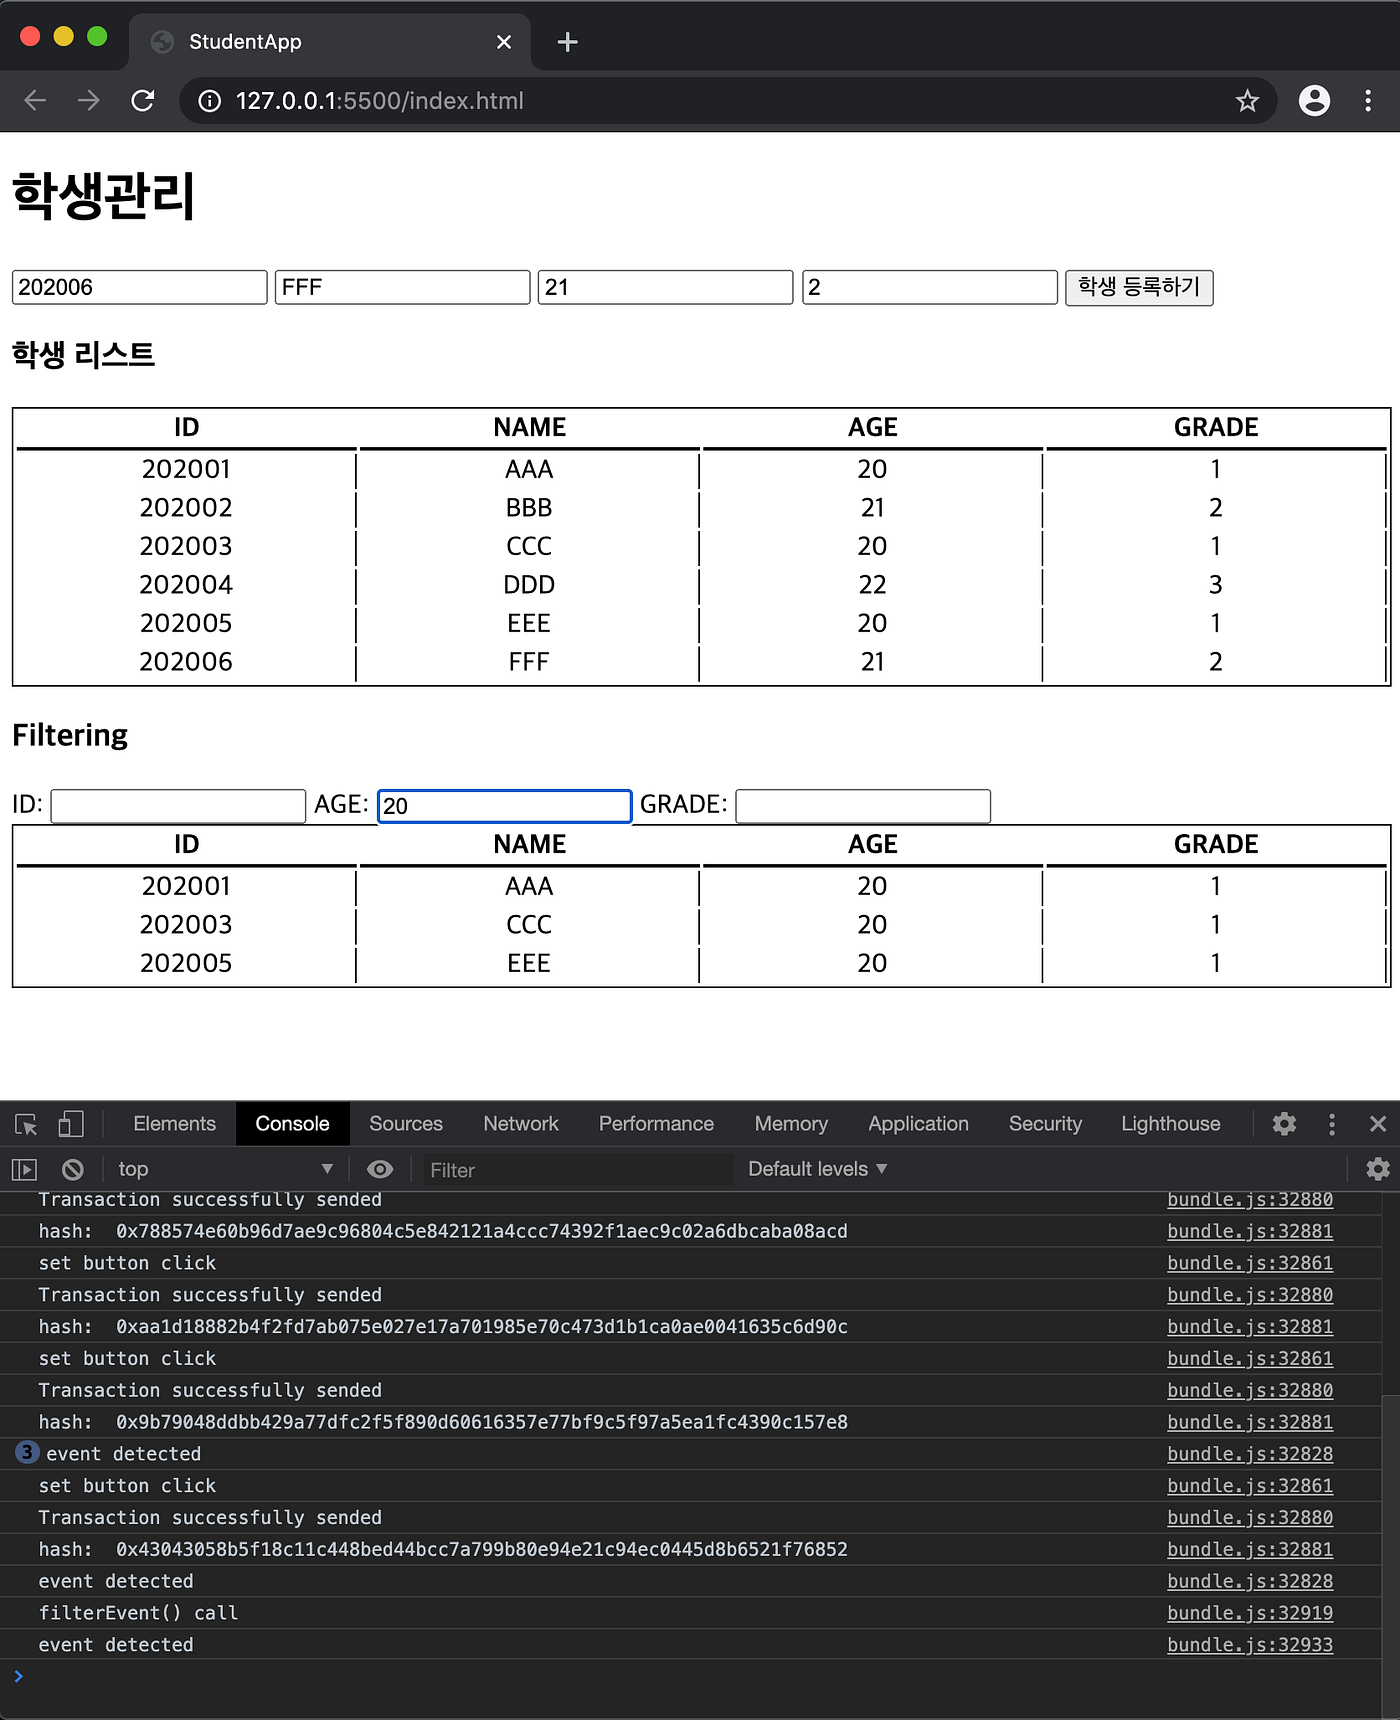Click cell 202004 in the student list
The width and height of the screenshot is (1400, 1720).
tap(186, 584)
